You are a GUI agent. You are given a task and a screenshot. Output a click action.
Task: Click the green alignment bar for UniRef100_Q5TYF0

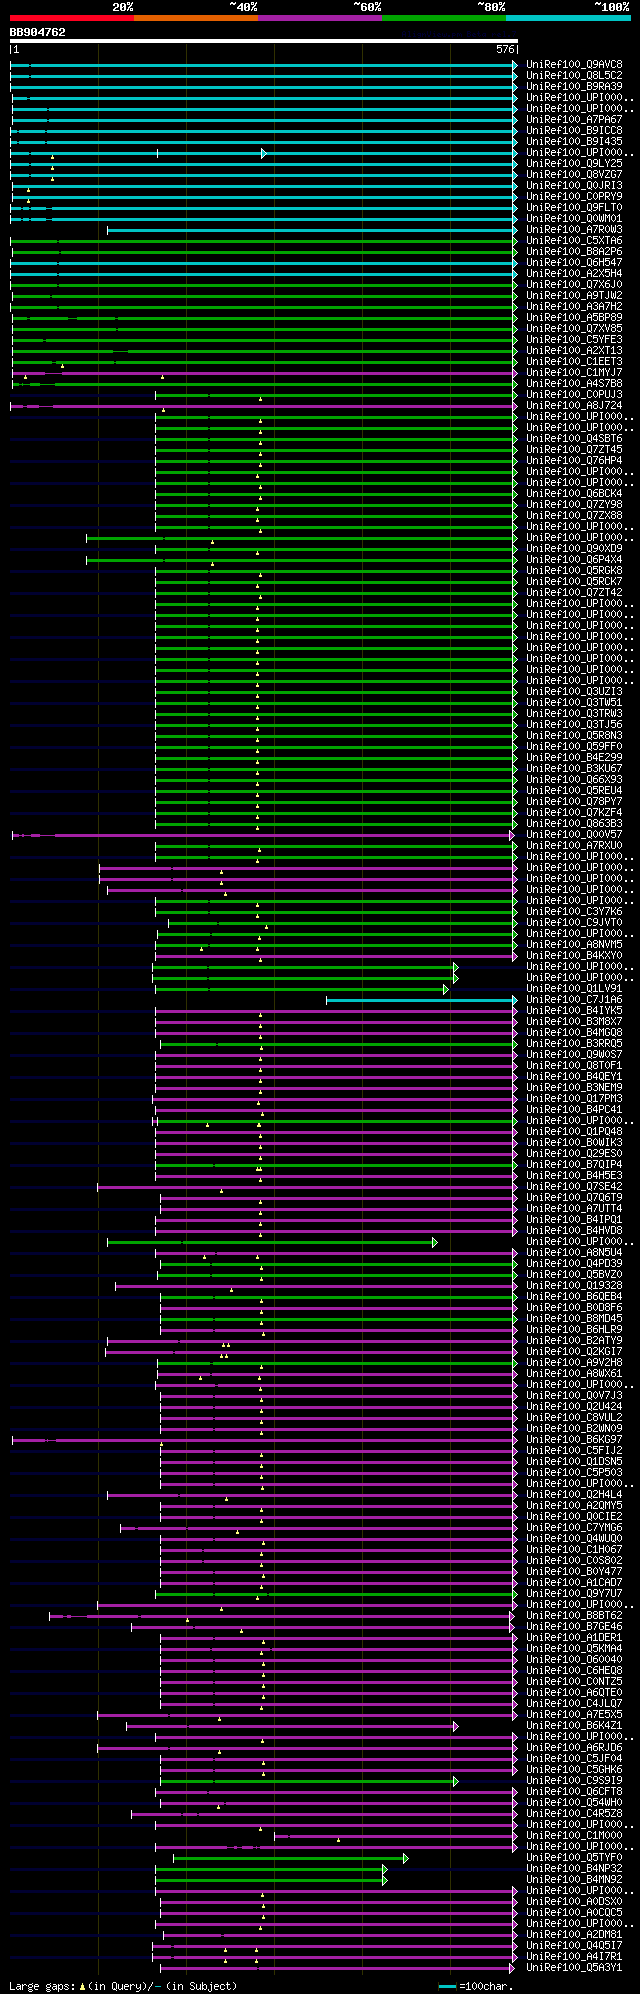coord(291,1858)
